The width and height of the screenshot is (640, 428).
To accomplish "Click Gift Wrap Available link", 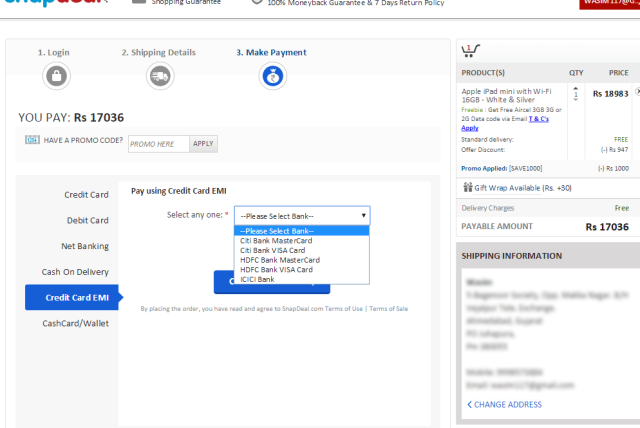I will (507, 188).
